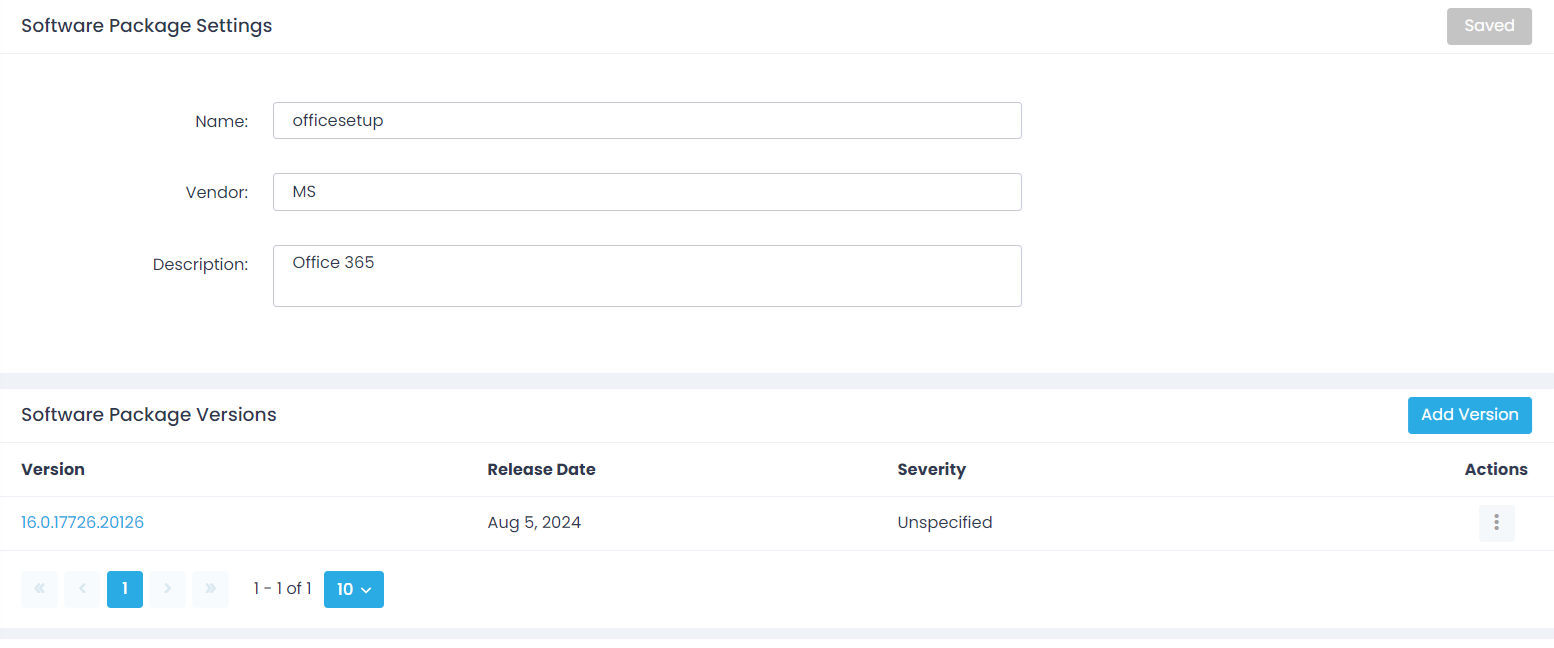Image resolution: width=1554 pixels, height=648 pixels.
Task: Click the Actions column header
Action: tap(1496, 469)
